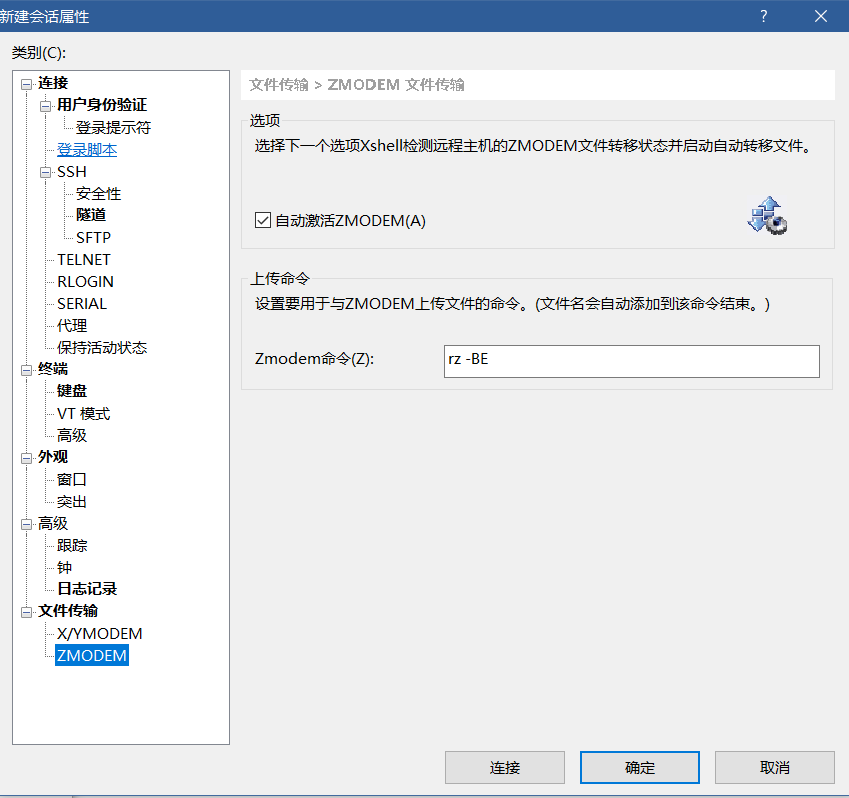Select the 终端 category
Screen dimensions: 849x798
(53, 369)
